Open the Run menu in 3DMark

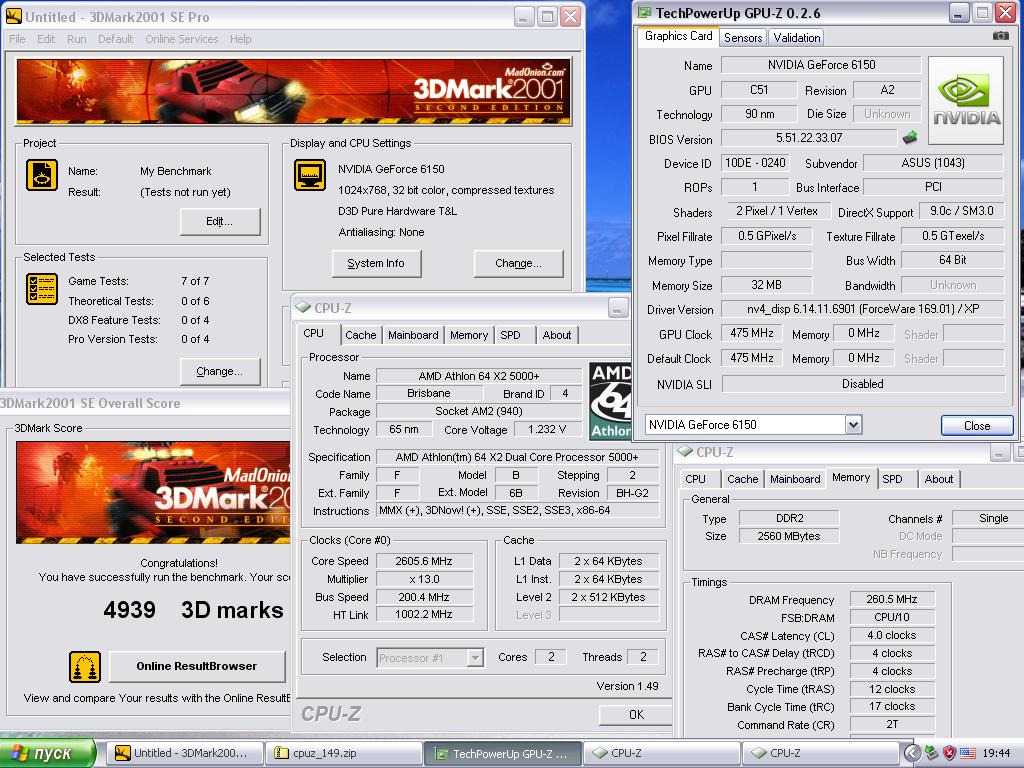point(76,39)
